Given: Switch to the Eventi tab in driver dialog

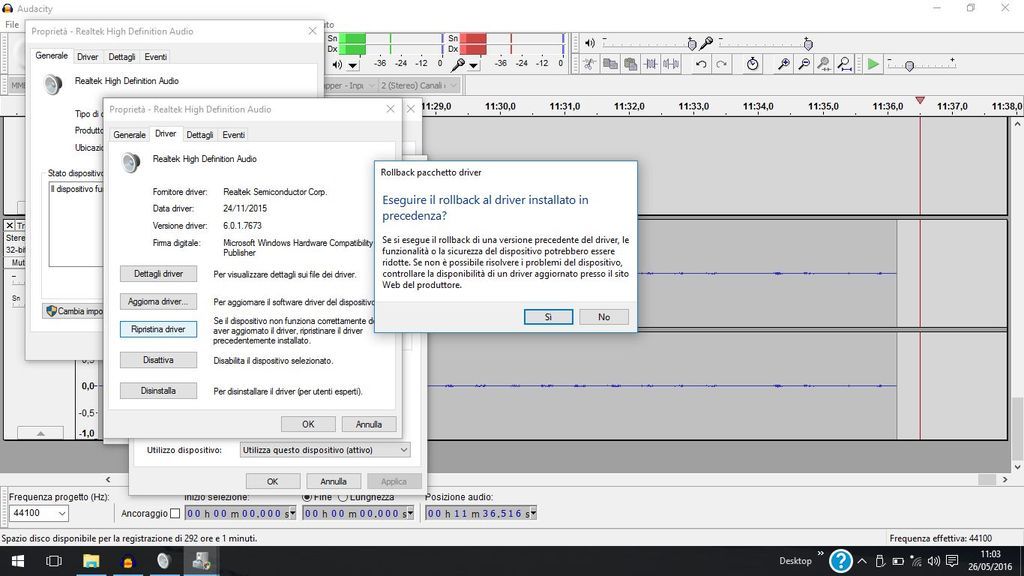Looking at the screenshot, I should point(234,135).
